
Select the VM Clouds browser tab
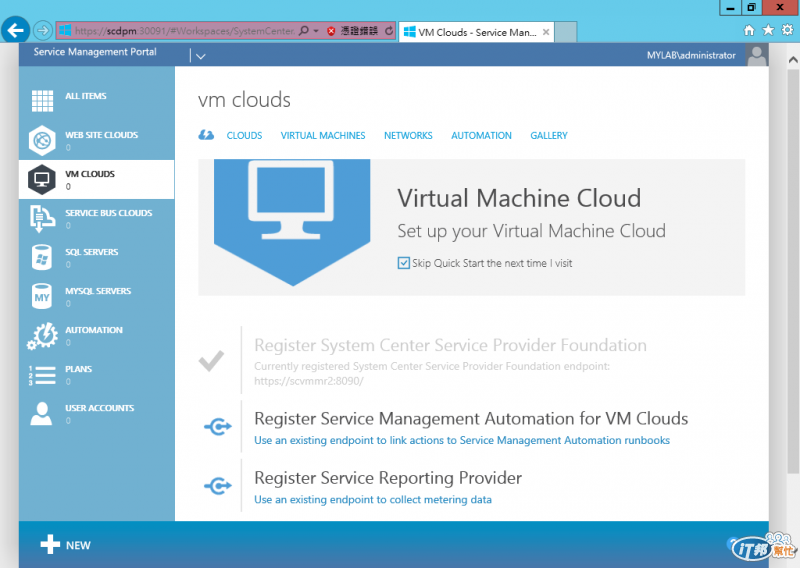(476, 32)
